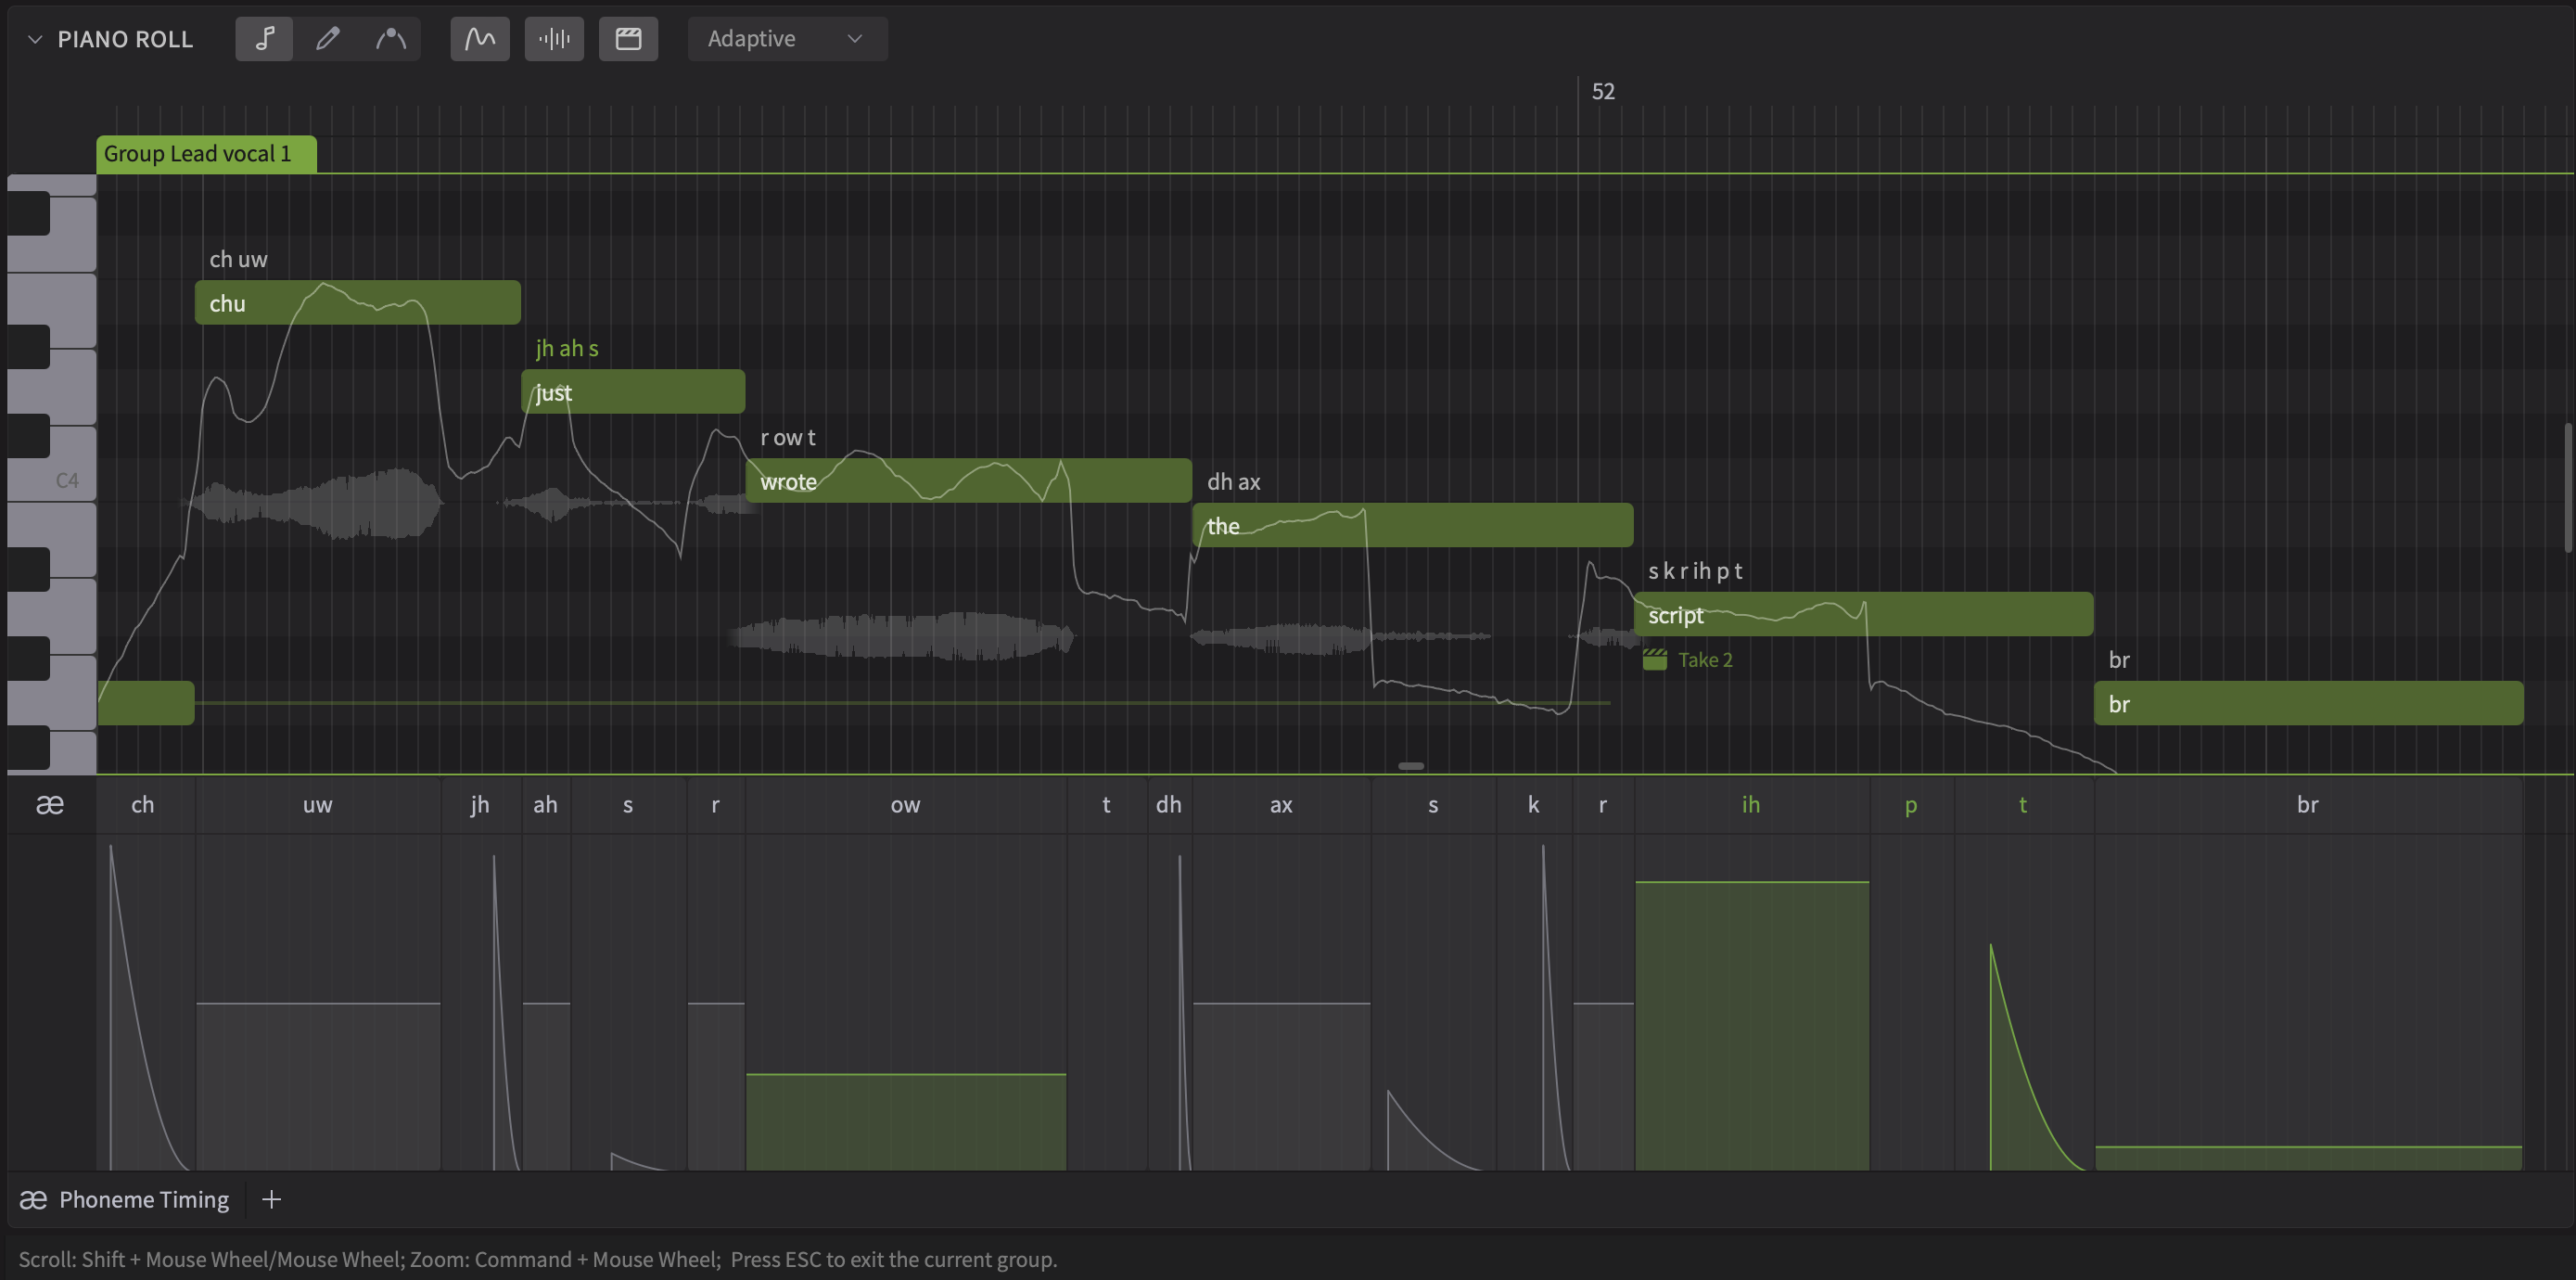
Task: Click the Phoneme Timing panel icon
Action: [x=33, y=1199]
